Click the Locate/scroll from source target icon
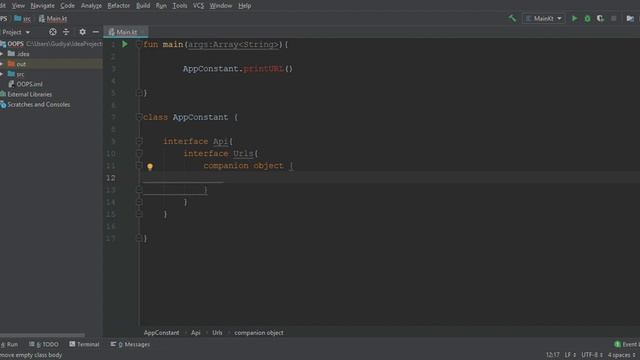The image size is (640, 360). click(53, 32)
